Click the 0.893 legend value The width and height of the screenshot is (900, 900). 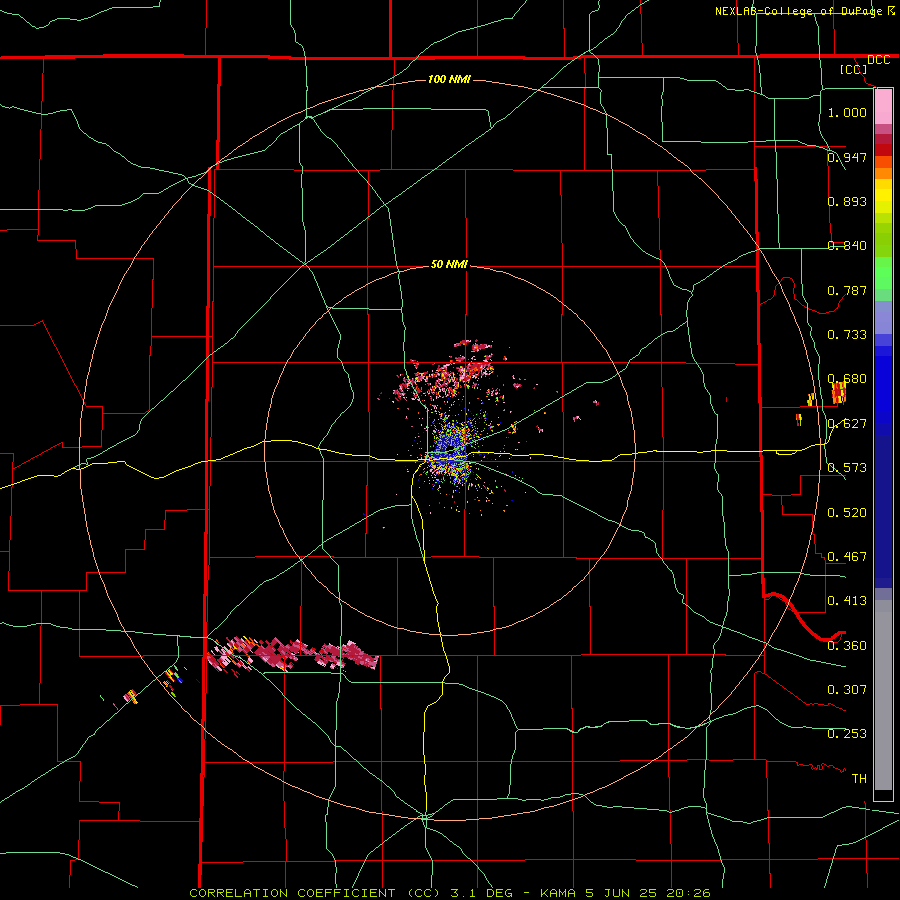847,201
